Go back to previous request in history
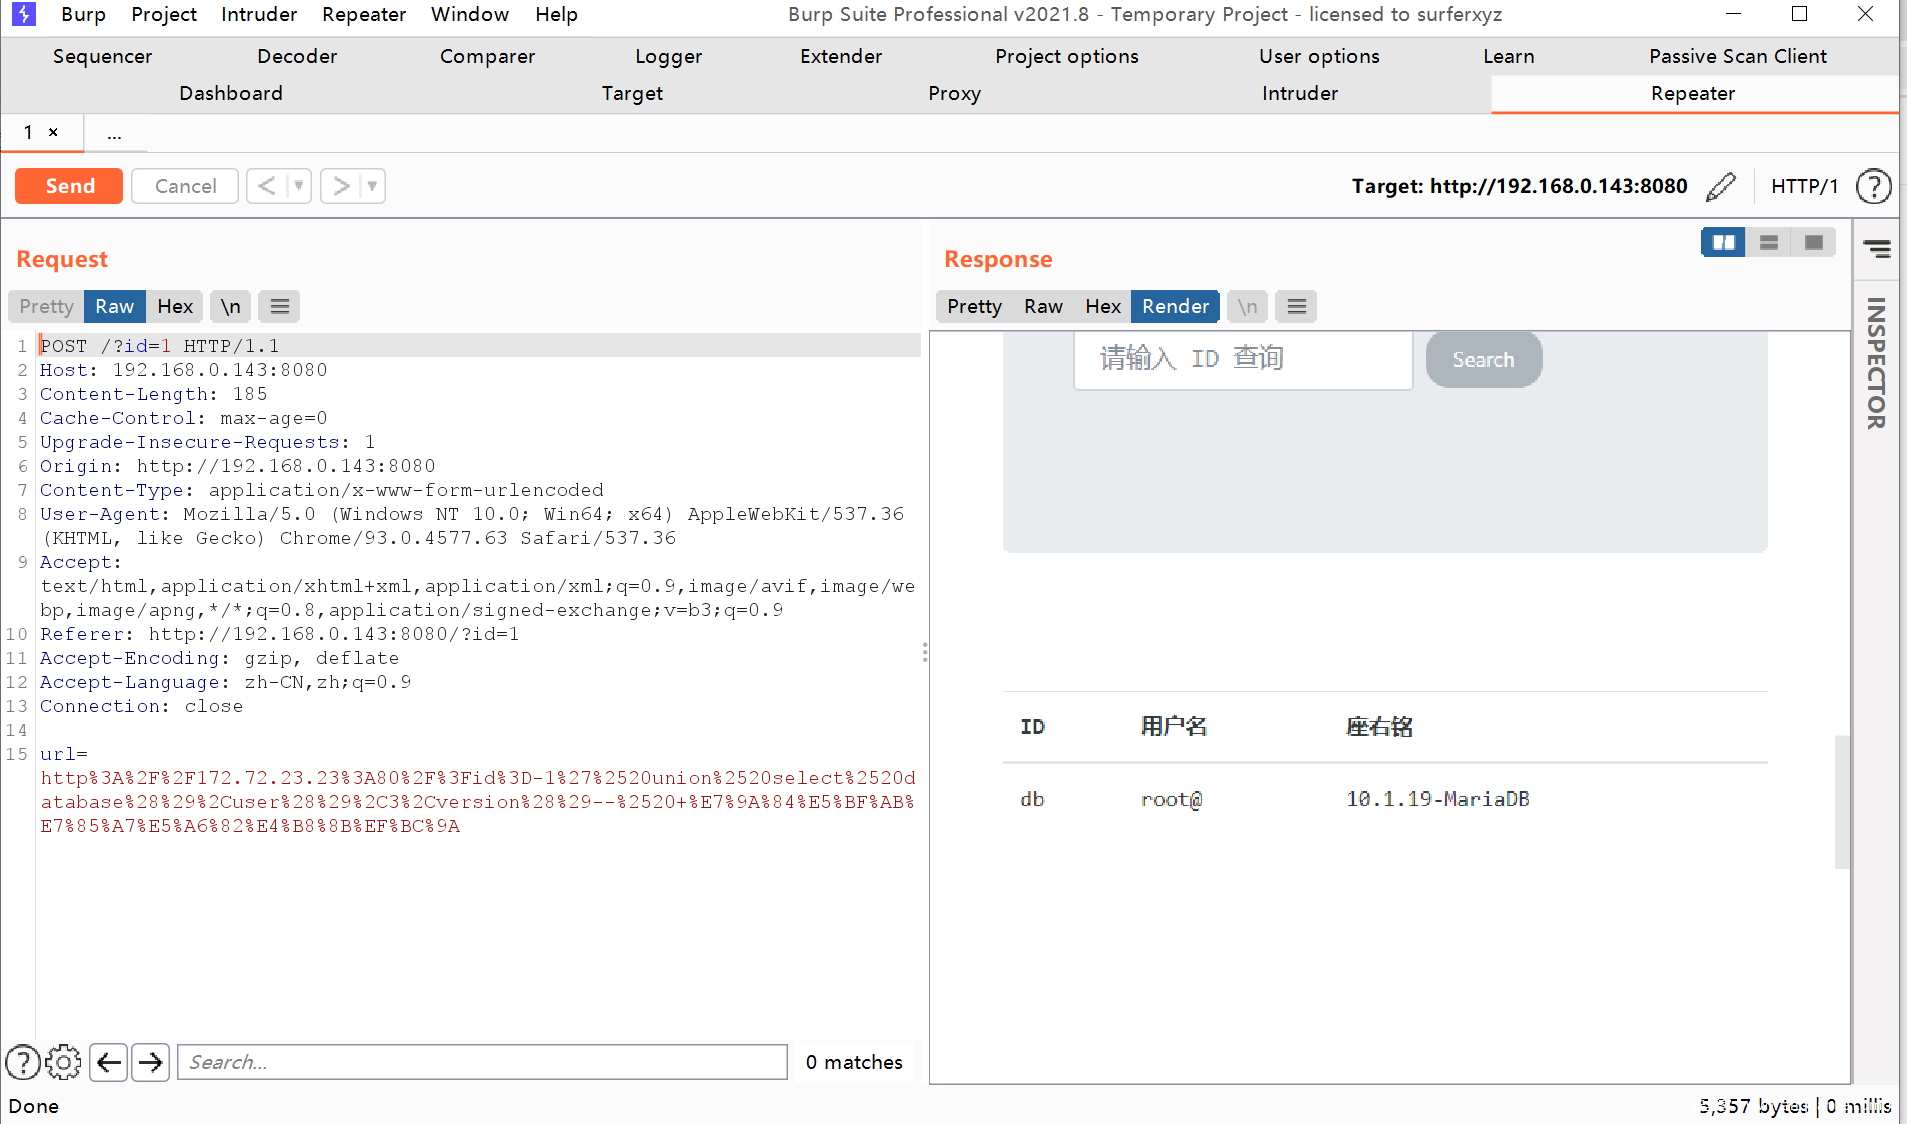Screen dimensions: 1907x1124 click(266, 186)
